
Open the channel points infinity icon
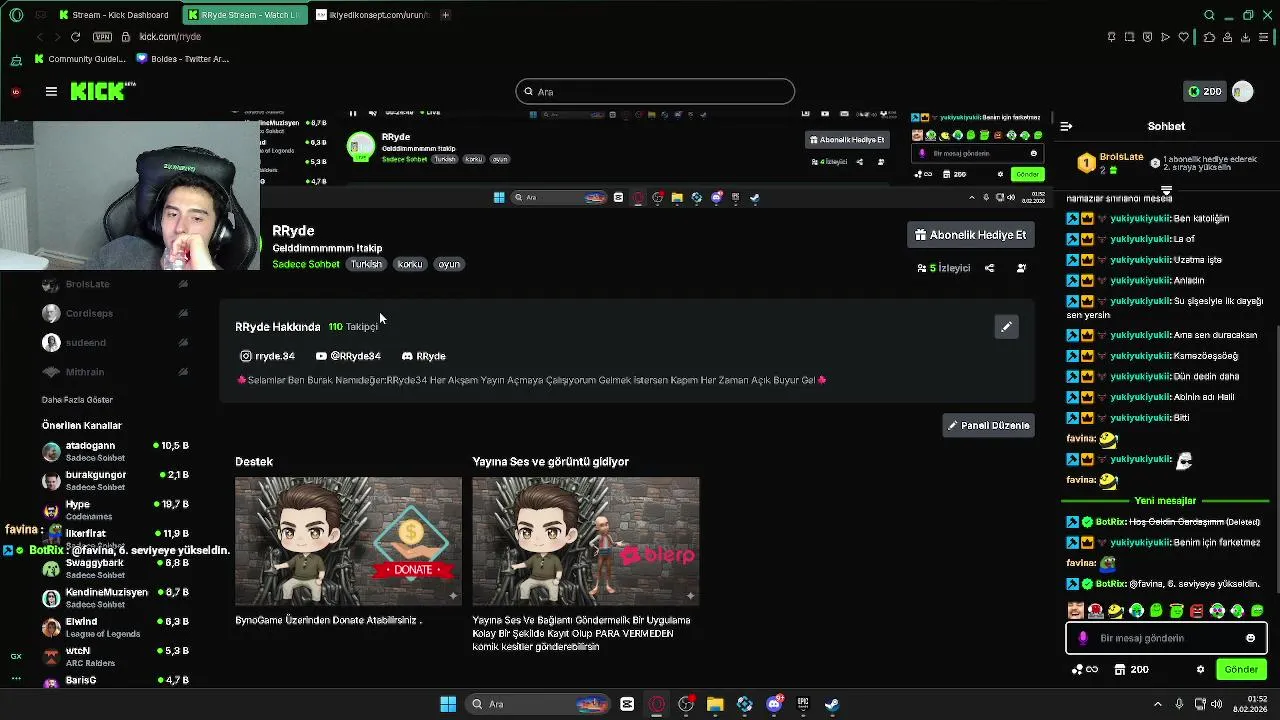tap(1086, 670)
